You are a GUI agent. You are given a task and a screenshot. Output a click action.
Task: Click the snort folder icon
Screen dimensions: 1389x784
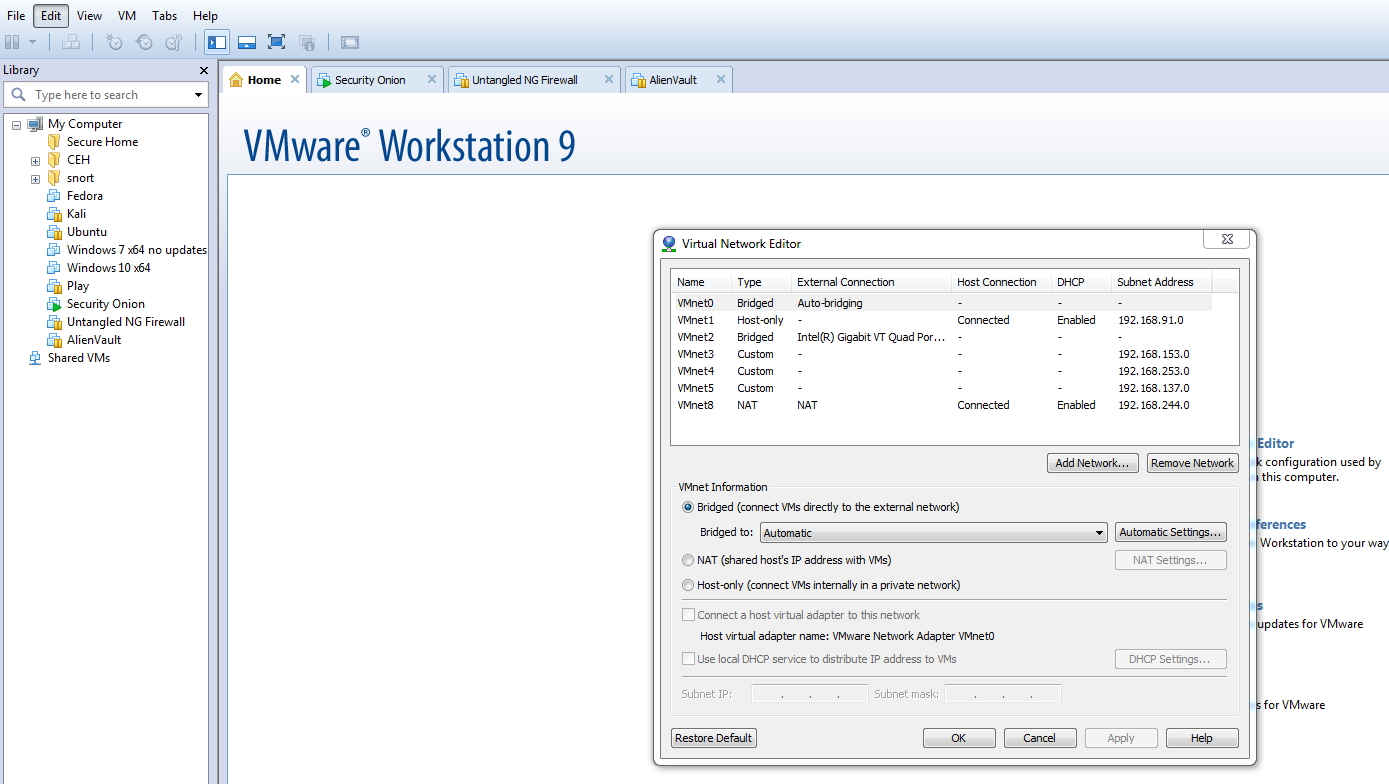click(x=54, y=178)
